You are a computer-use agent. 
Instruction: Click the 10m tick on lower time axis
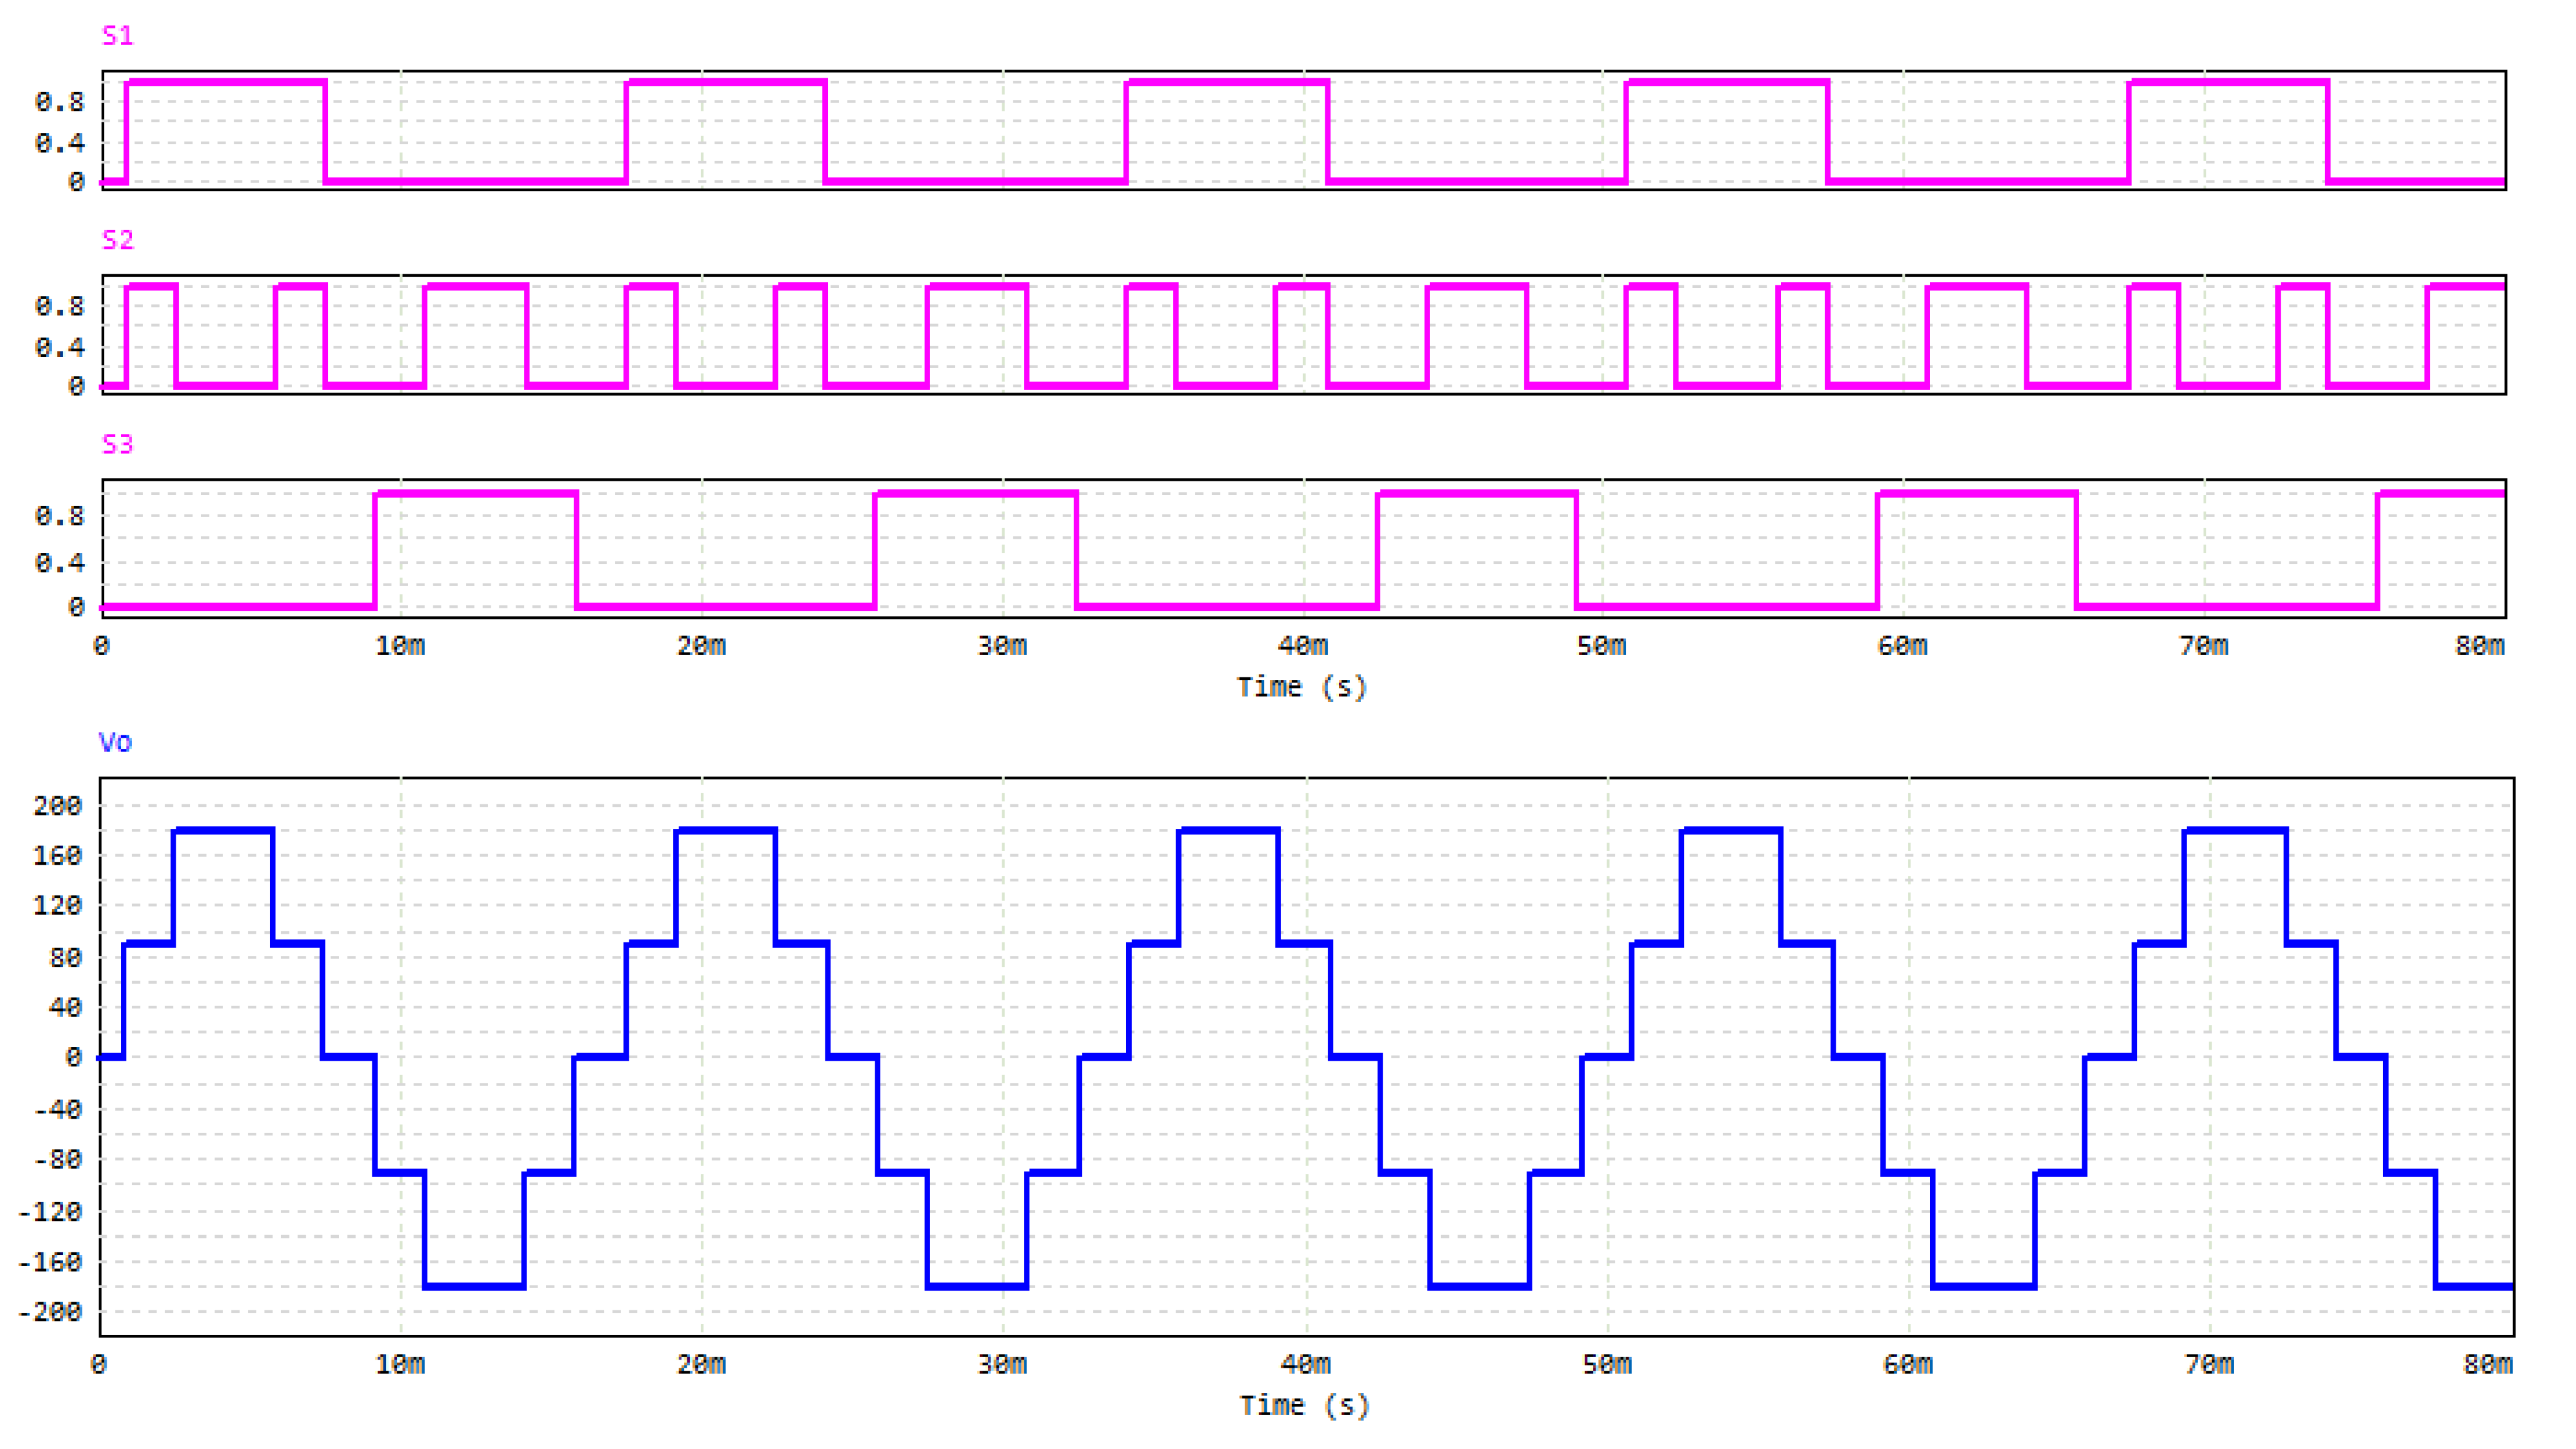pyautogui.click(x=400, y=1364)
